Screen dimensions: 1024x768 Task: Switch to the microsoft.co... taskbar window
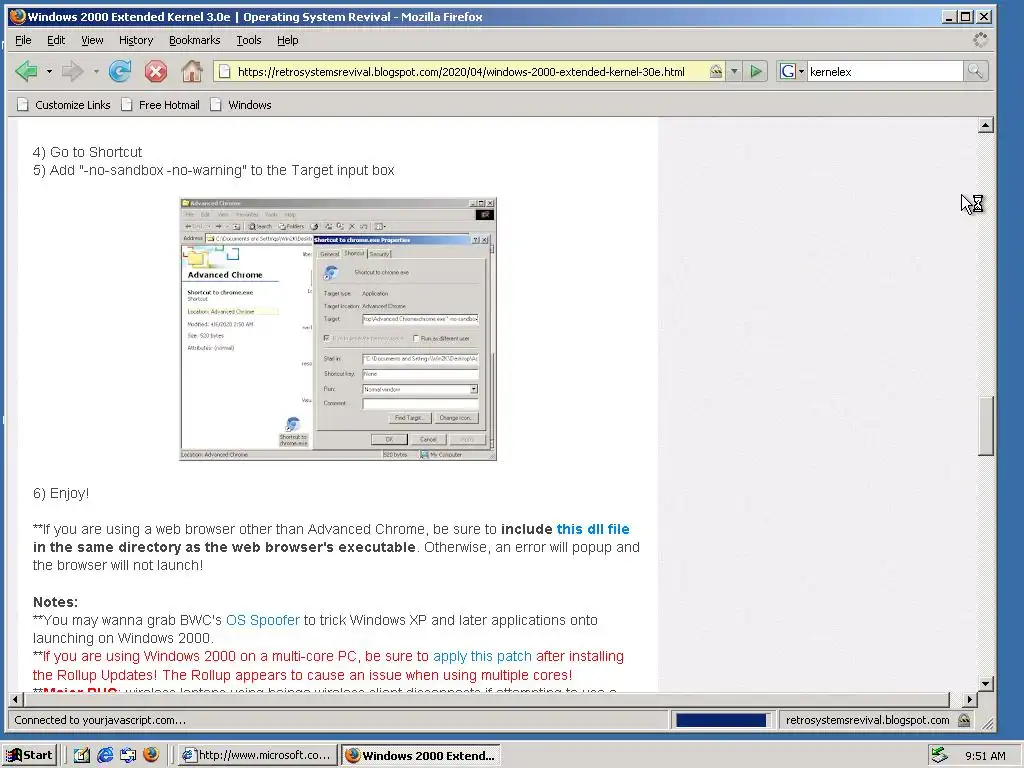[x=257, y=756]
